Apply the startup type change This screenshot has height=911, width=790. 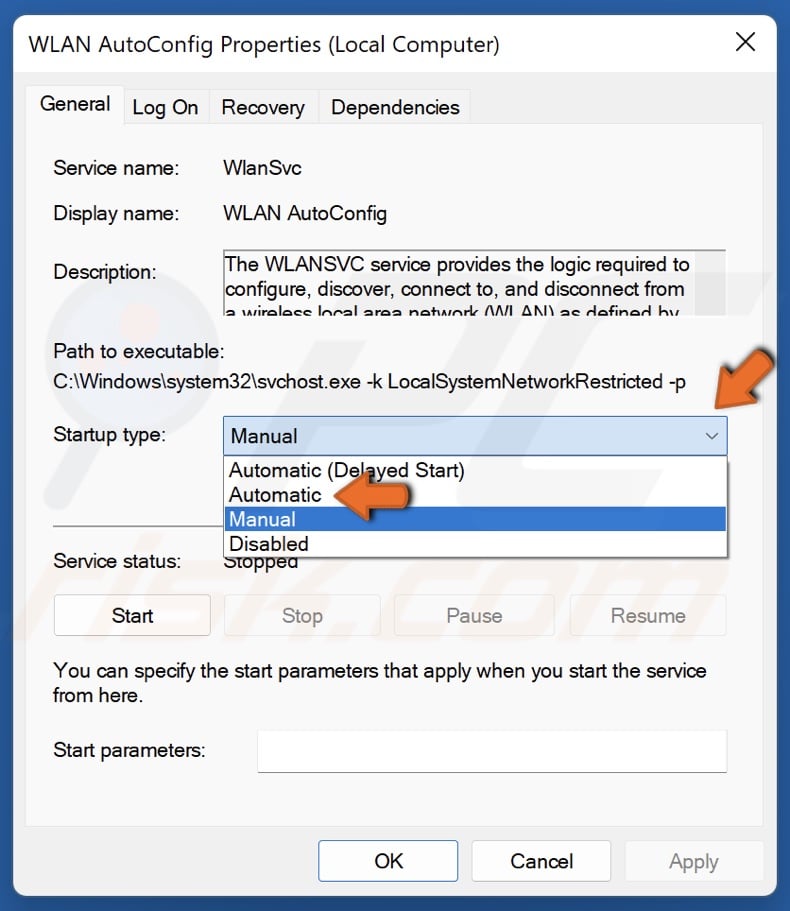(694, 861)
